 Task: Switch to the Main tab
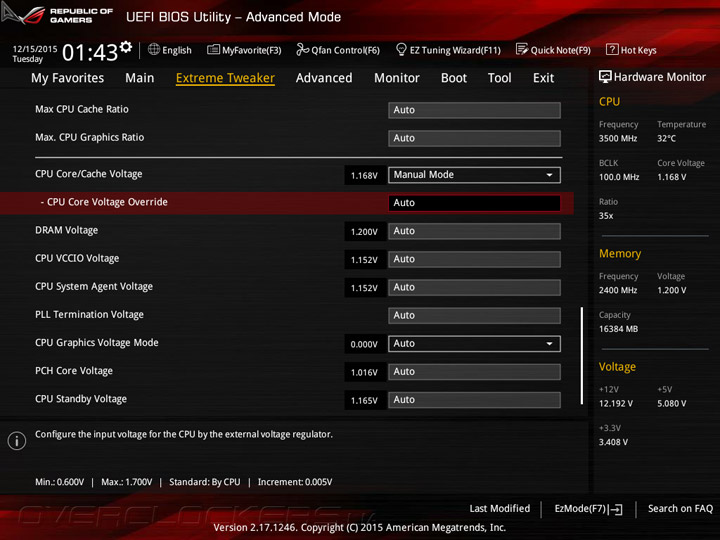(x=140, y=78)
